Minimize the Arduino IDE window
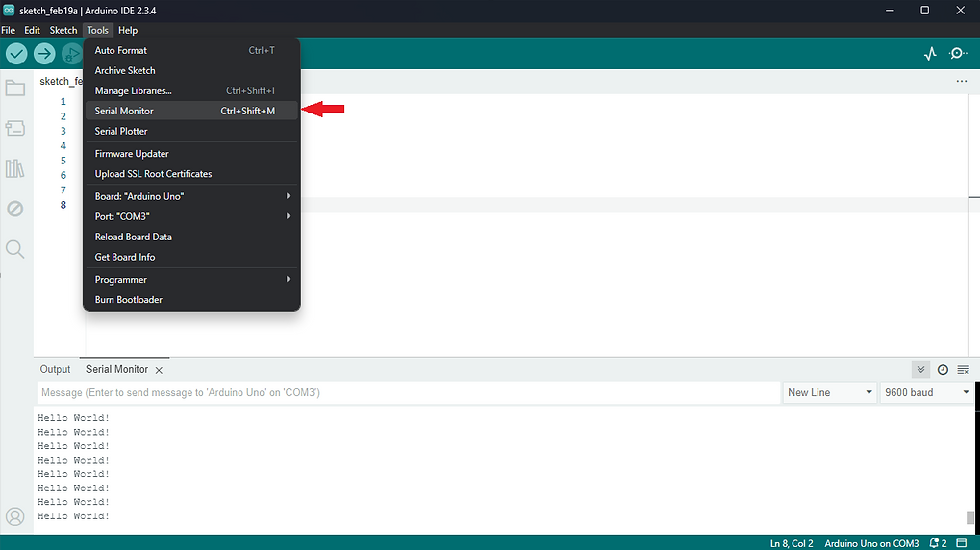This screenshot has height=550, width=980. (x=889, y=11)
